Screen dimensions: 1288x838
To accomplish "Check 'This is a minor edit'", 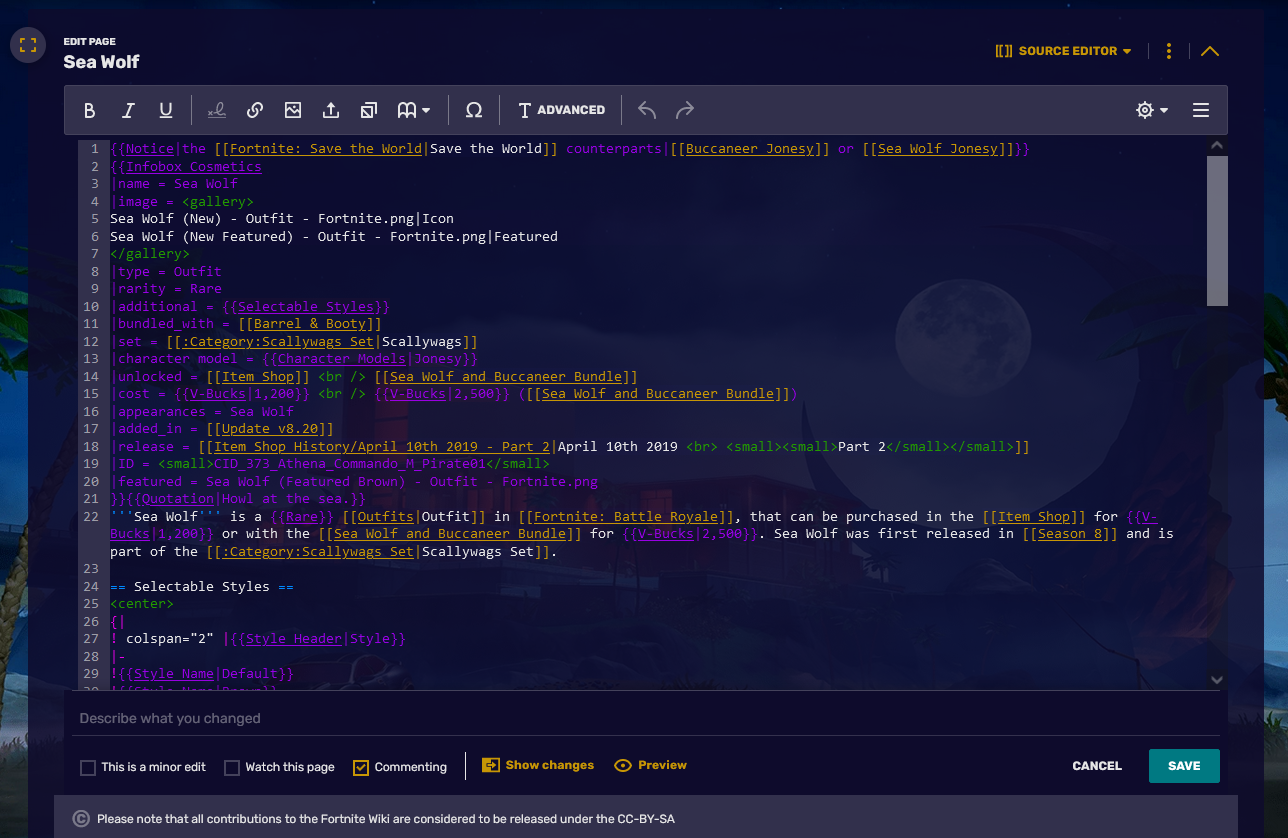I will (88, 768).
